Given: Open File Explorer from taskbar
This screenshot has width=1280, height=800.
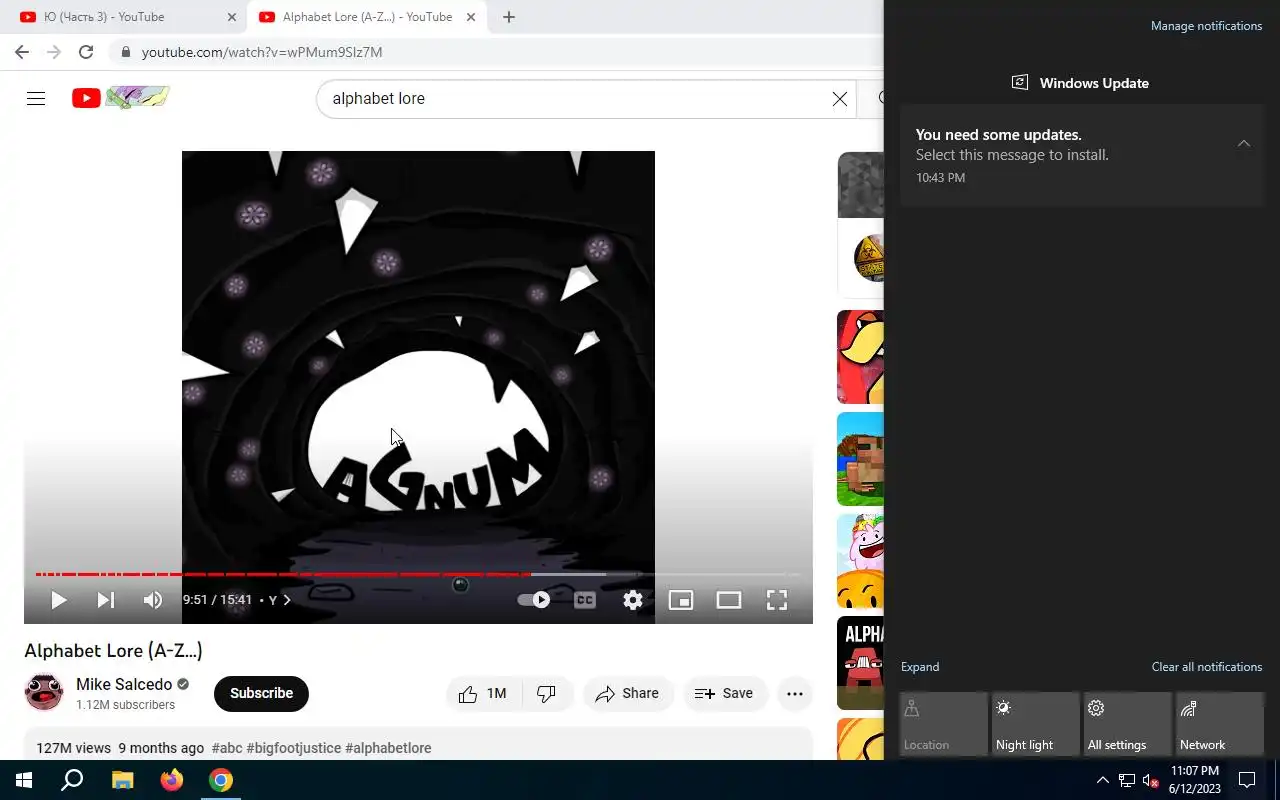Looking at the screenshot, I should pos(122,780).
